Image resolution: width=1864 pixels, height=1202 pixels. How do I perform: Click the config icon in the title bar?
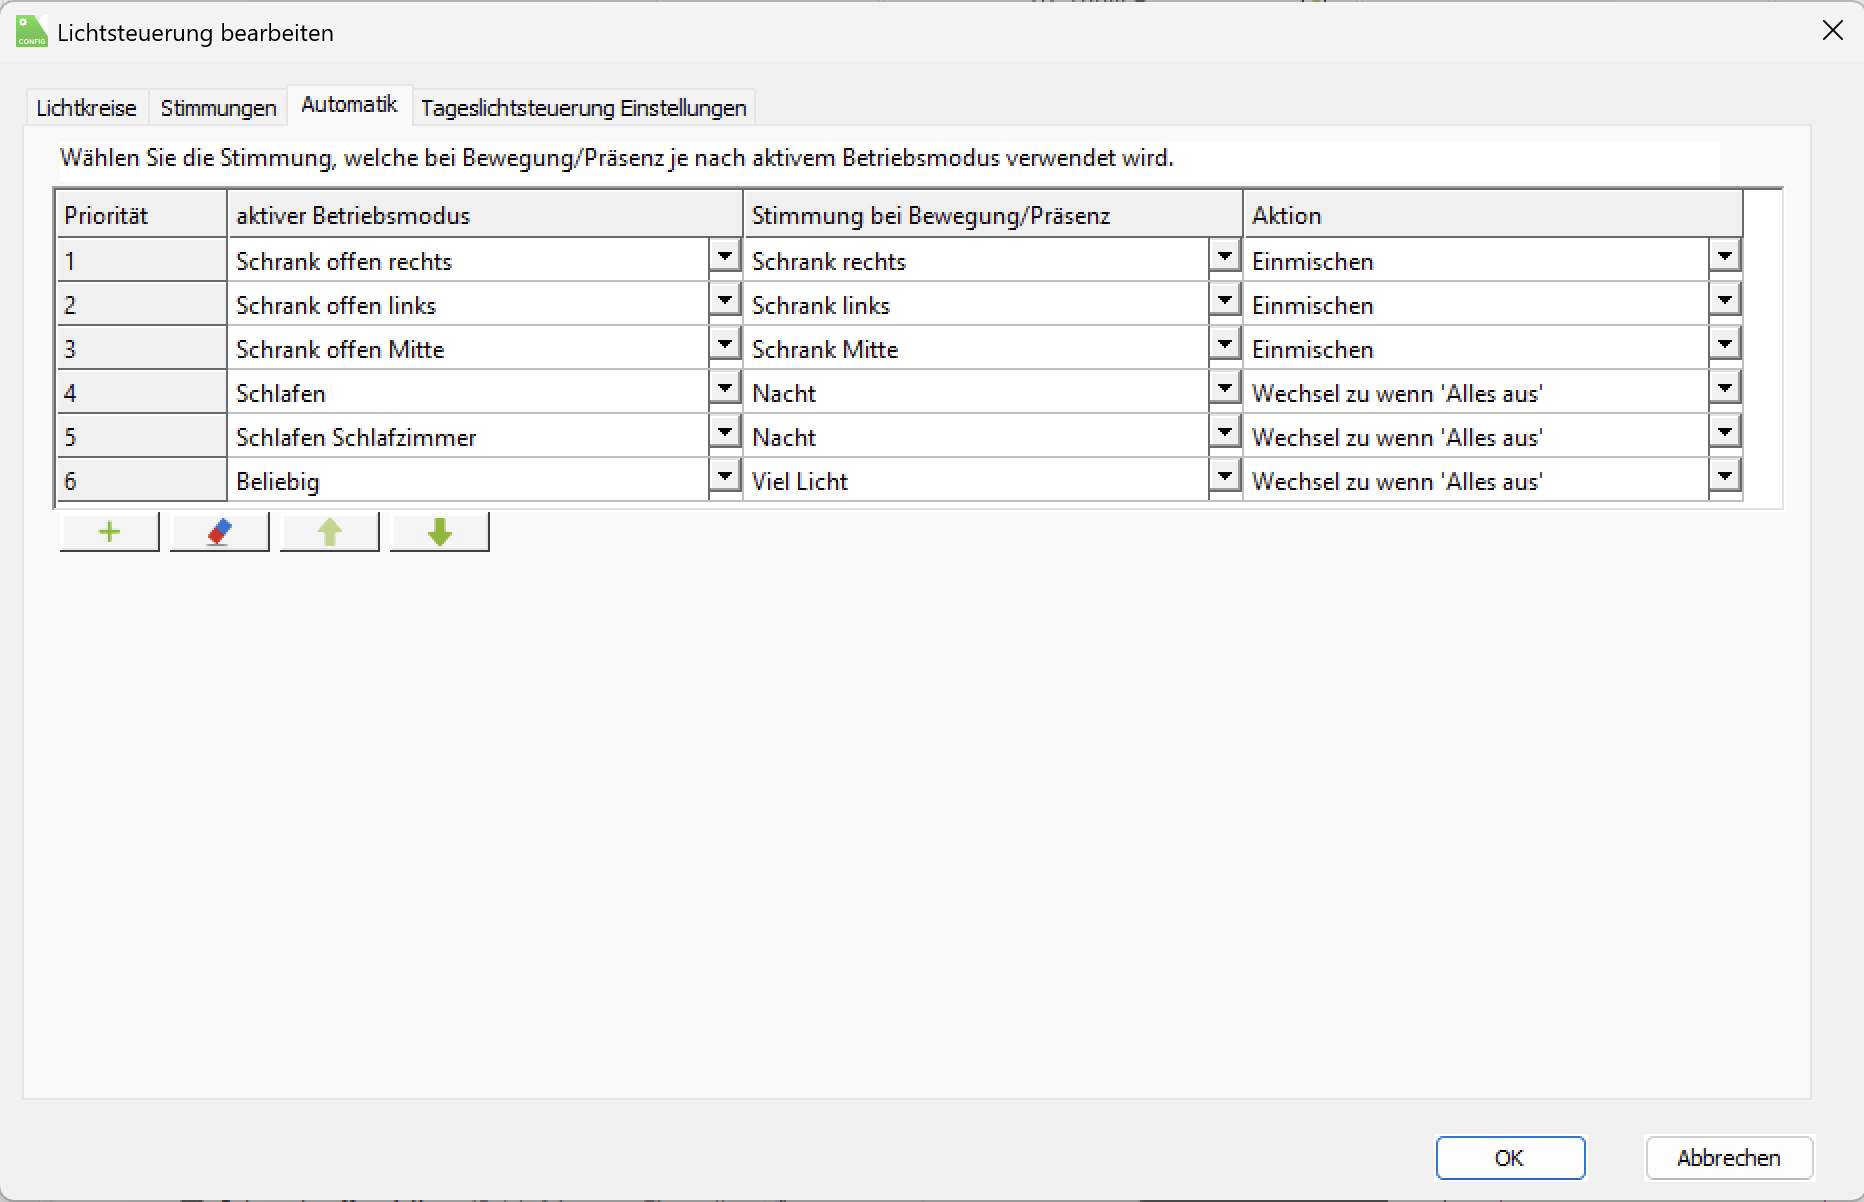click(x=32, y=32)
